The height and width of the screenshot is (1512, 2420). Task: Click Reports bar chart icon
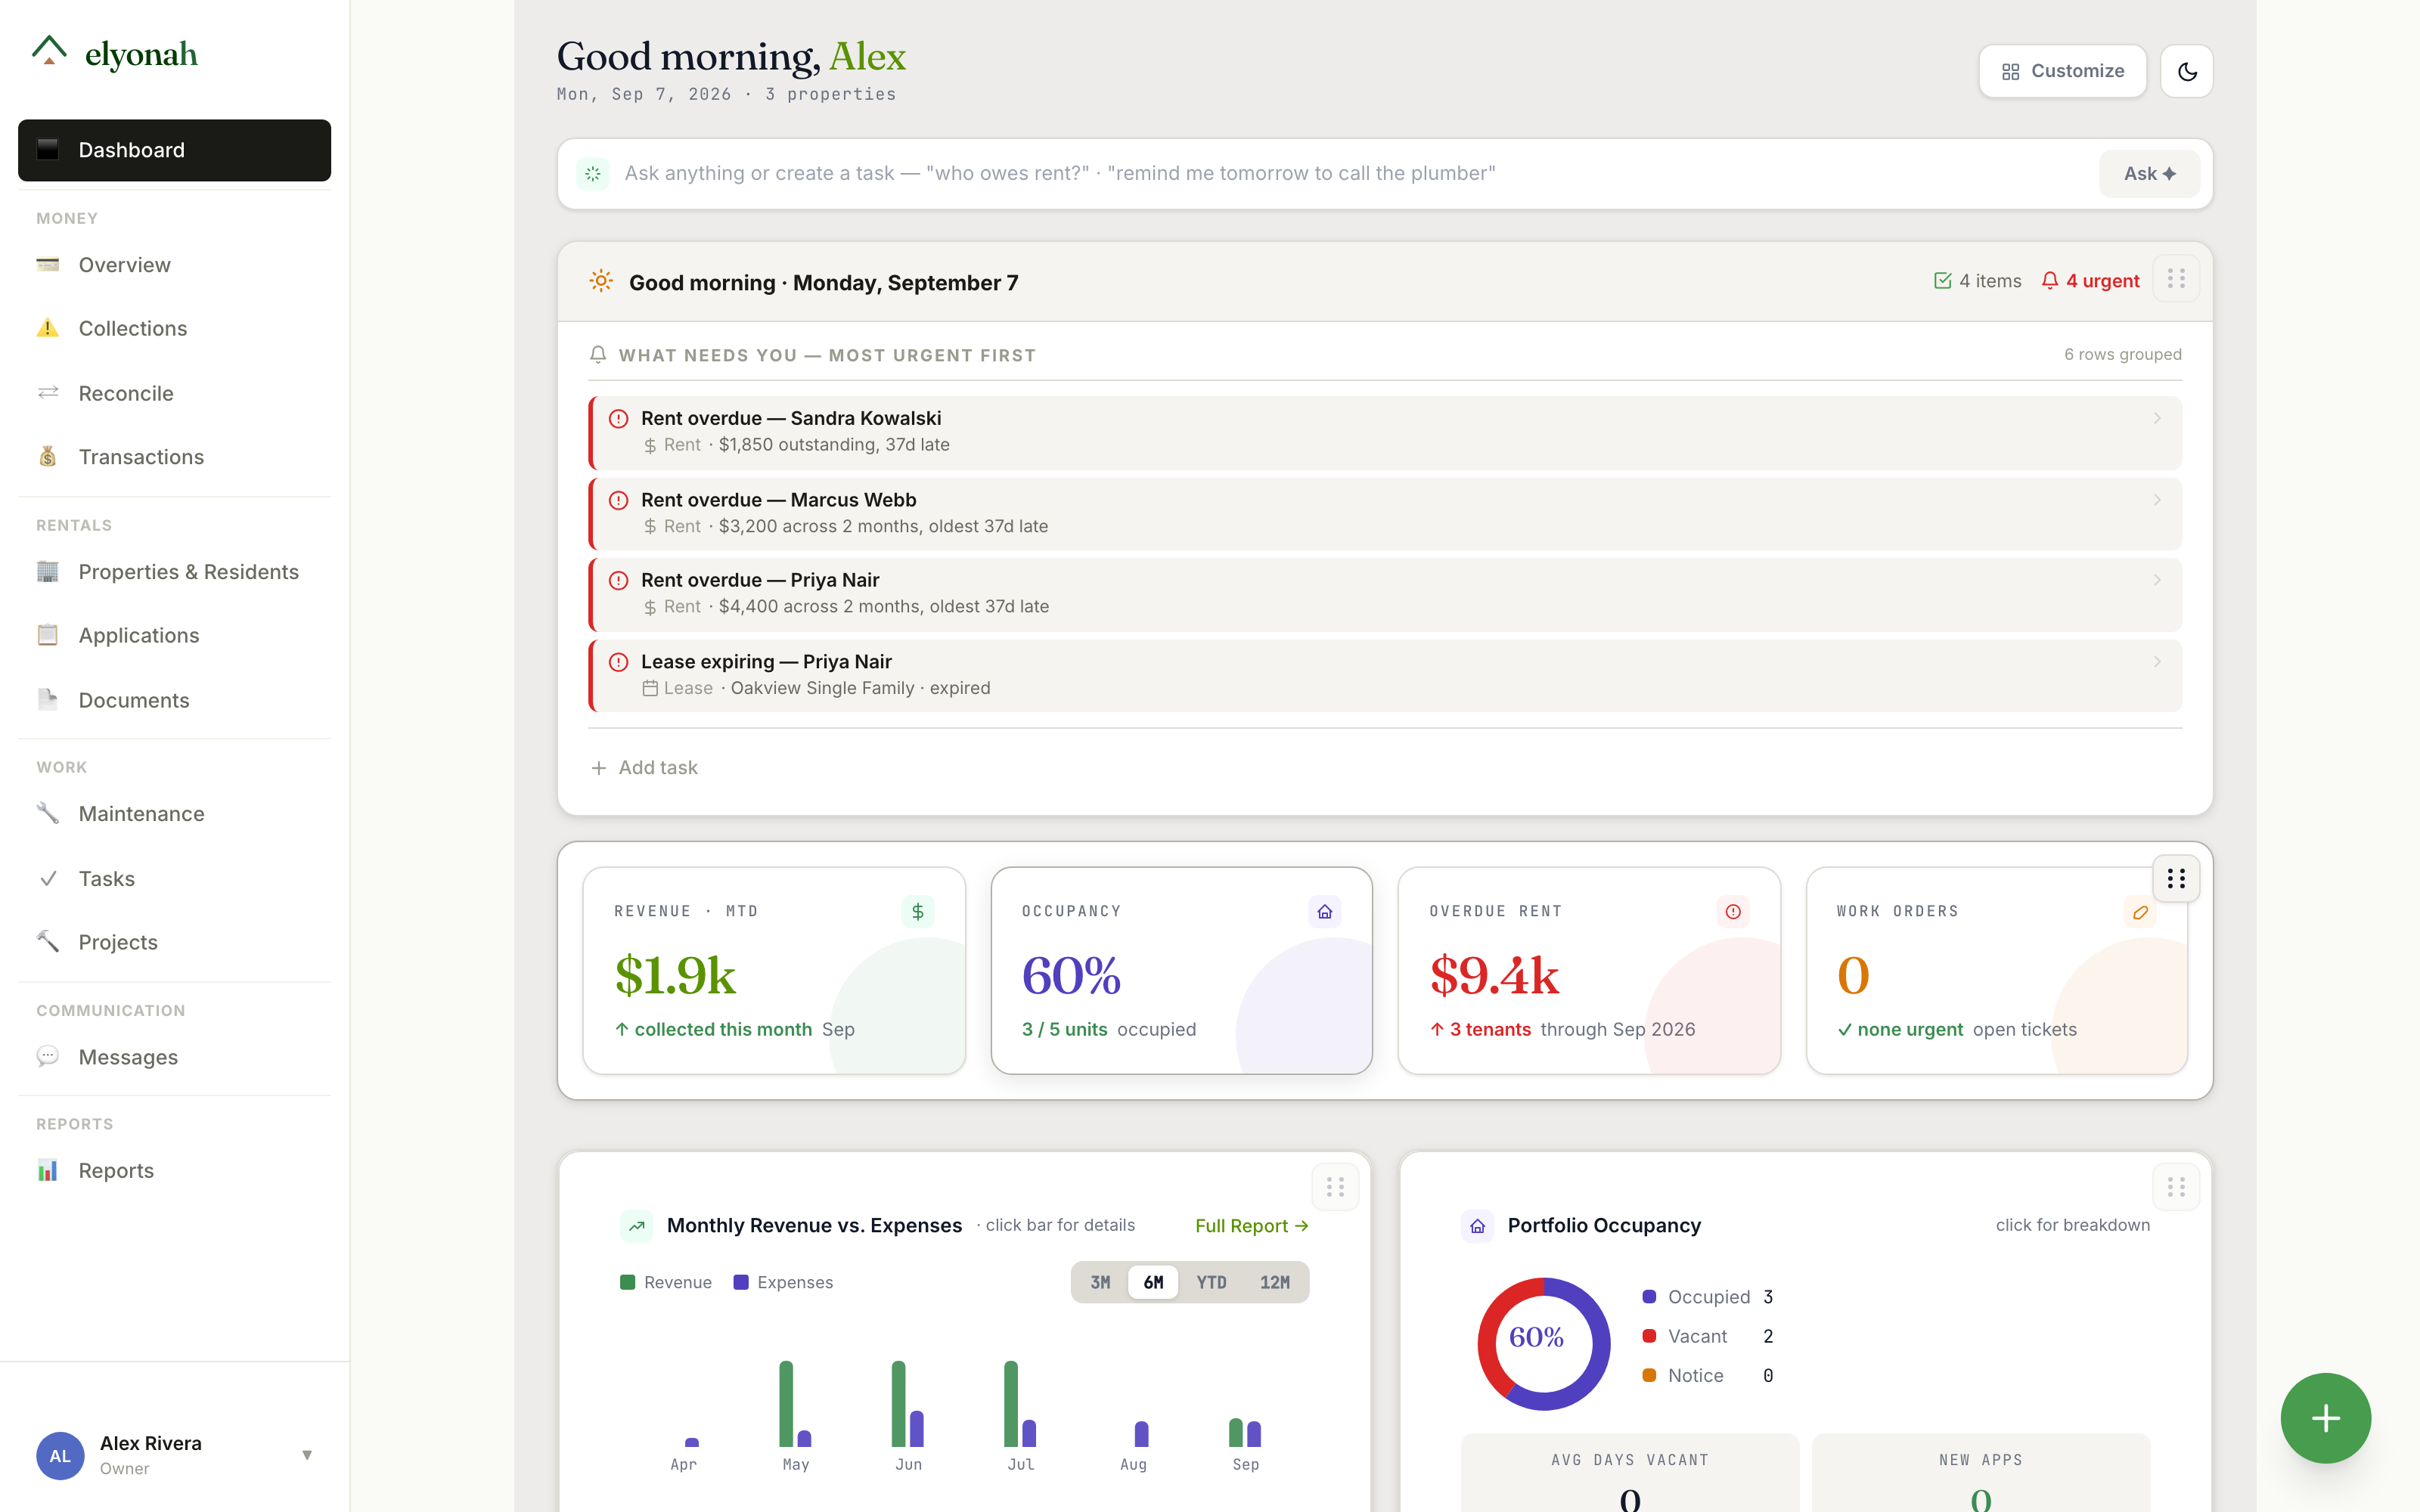pyautogui.click(x=48, y=1170)
